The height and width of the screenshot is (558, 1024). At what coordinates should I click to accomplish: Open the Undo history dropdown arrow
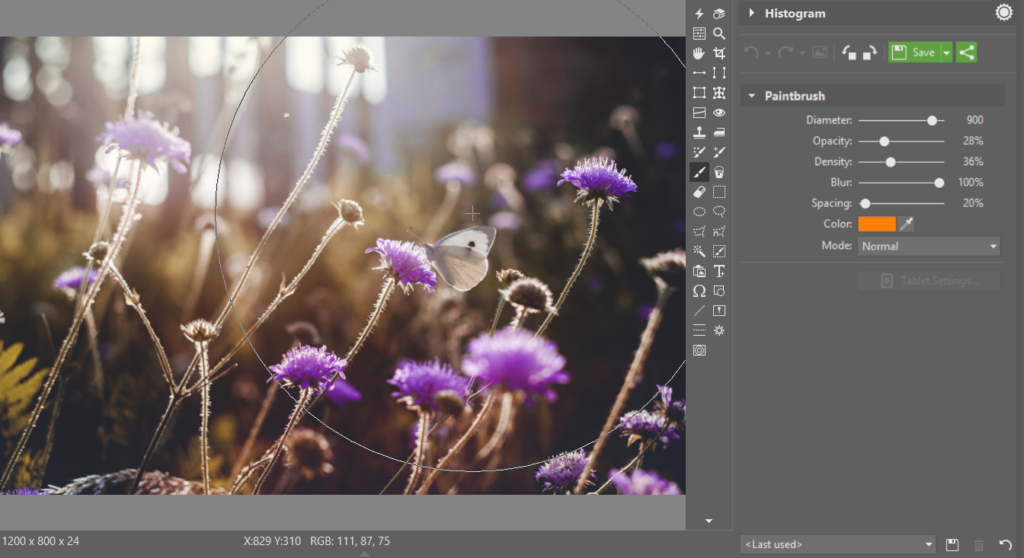click(768, 53)
